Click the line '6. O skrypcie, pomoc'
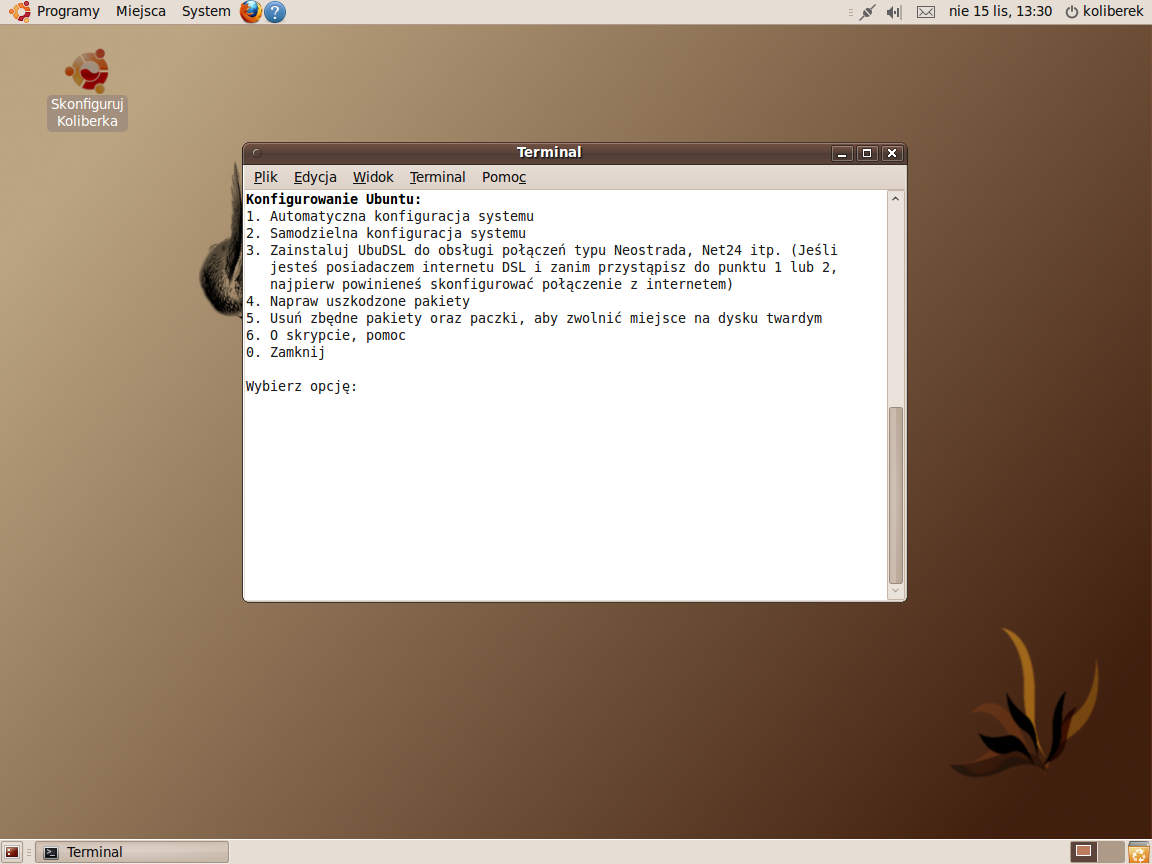 (x=326, y=335)
